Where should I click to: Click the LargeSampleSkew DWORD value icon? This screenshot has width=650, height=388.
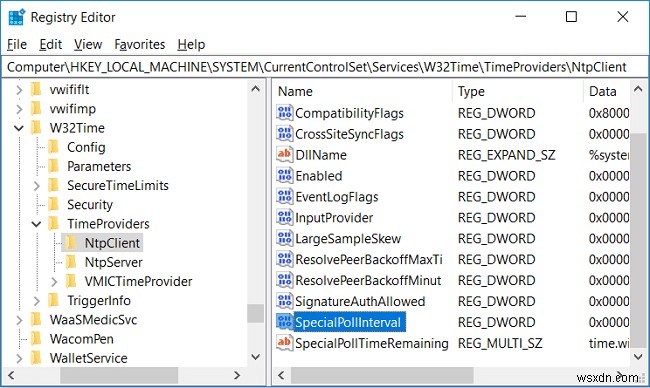tap(284, 238)
